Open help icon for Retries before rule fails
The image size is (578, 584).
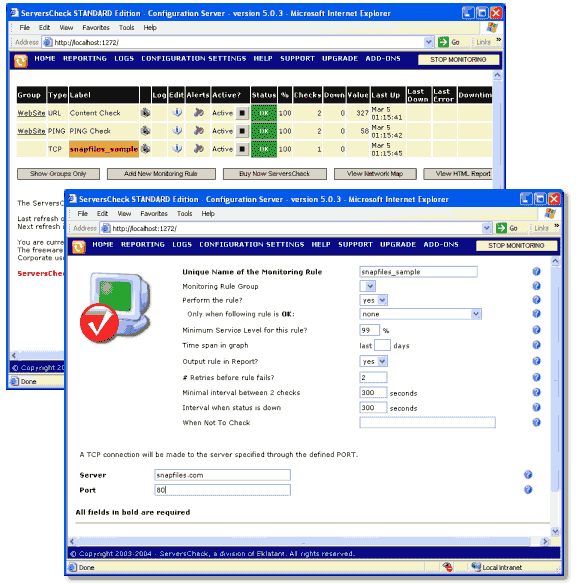click(536, 377)
